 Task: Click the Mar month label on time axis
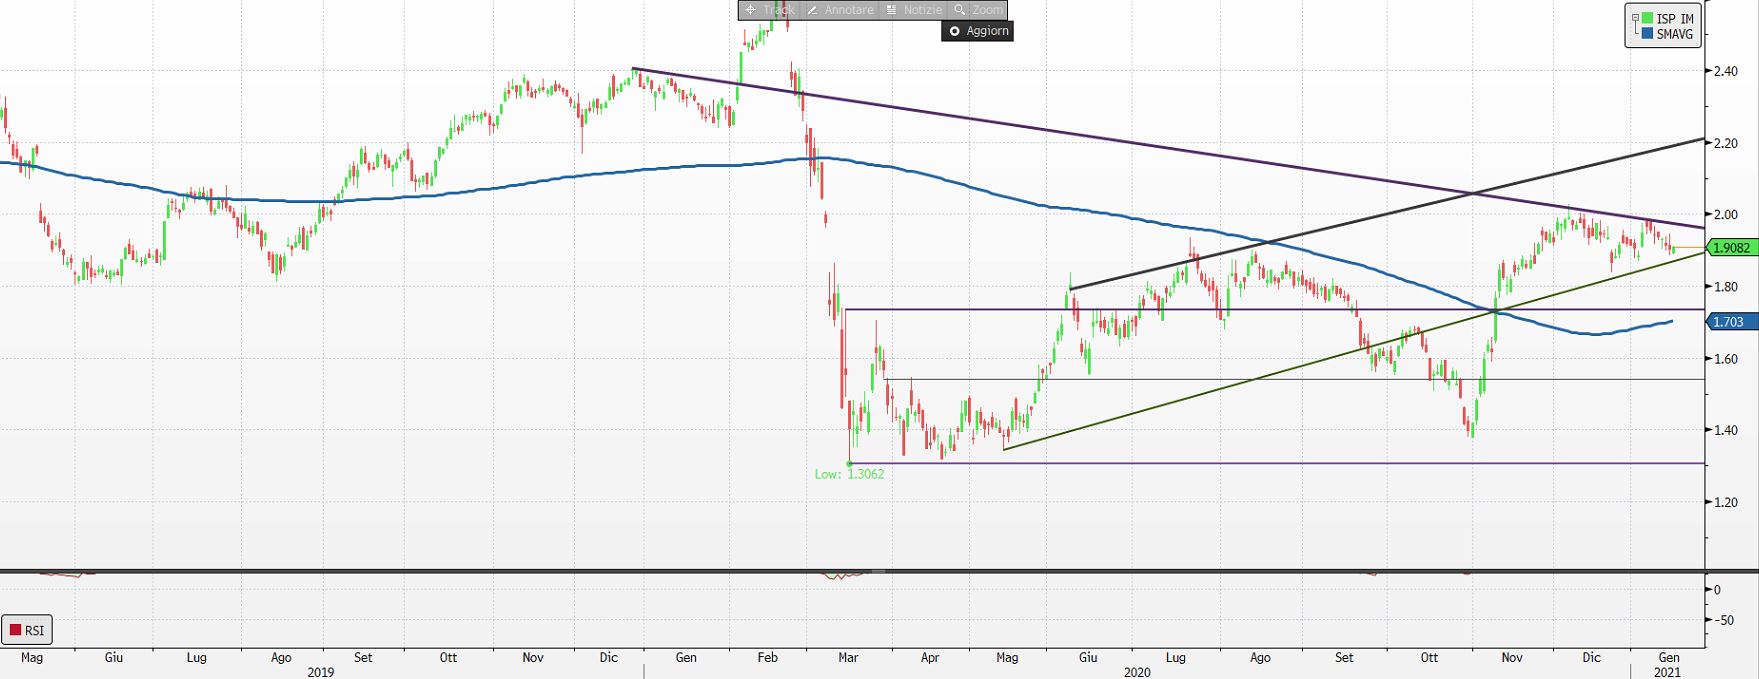[x=848, y=657]
